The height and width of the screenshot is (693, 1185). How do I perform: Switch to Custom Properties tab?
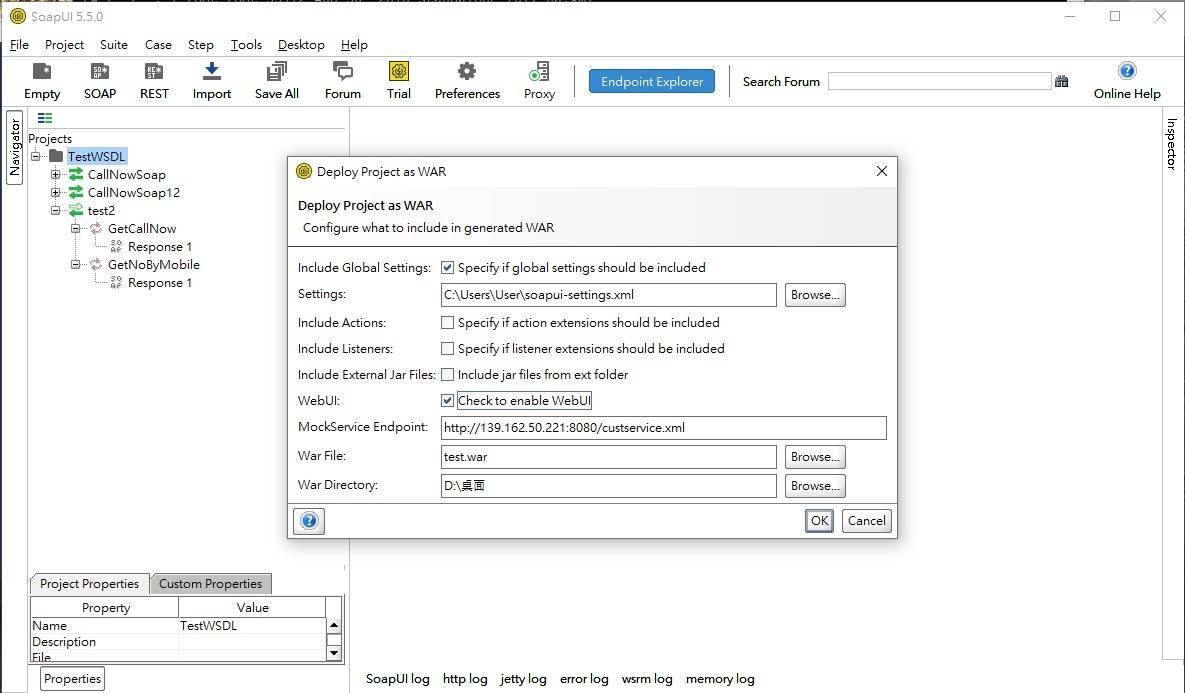210,583
